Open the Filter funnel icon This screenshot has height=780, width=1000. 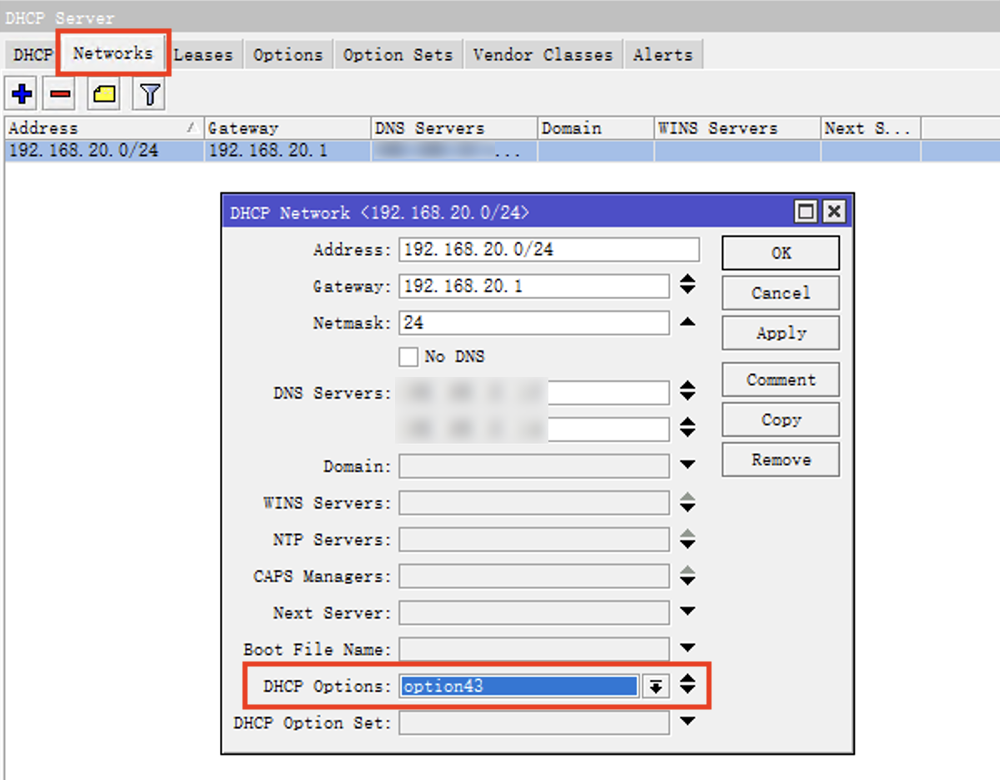[150, 95]
